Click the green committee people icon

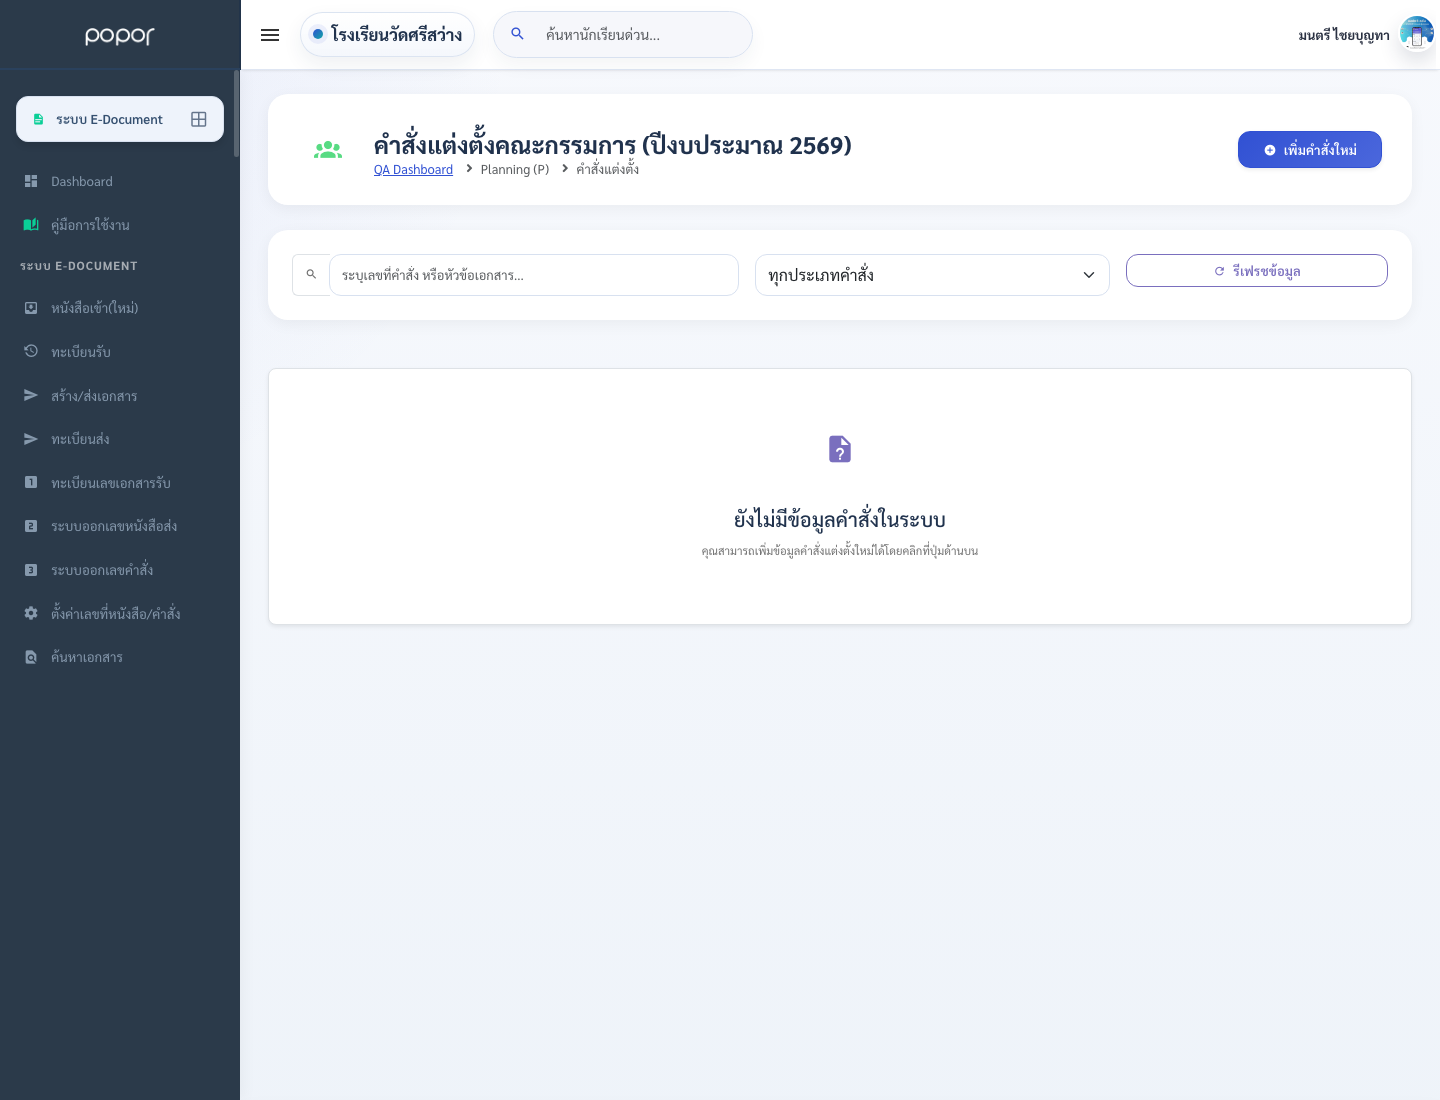click(x=328, y=150)
